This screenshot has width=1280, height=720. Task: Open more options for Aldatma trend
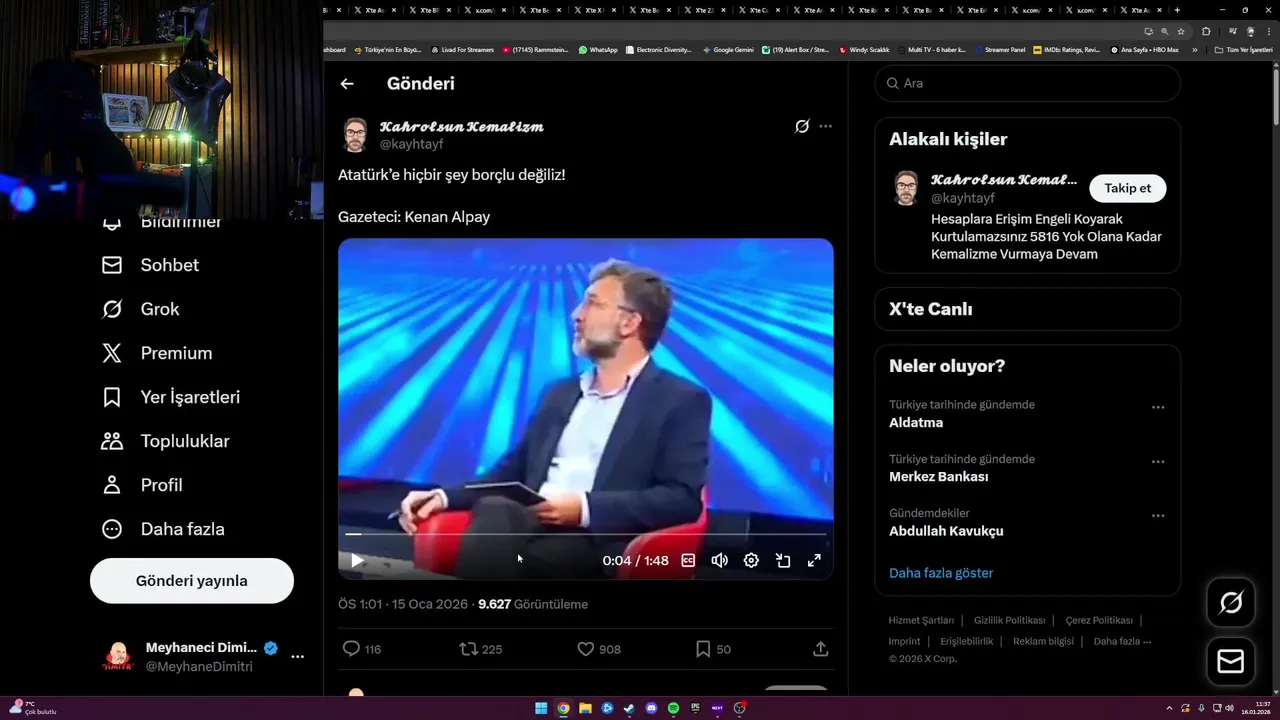coord(1158,407)
